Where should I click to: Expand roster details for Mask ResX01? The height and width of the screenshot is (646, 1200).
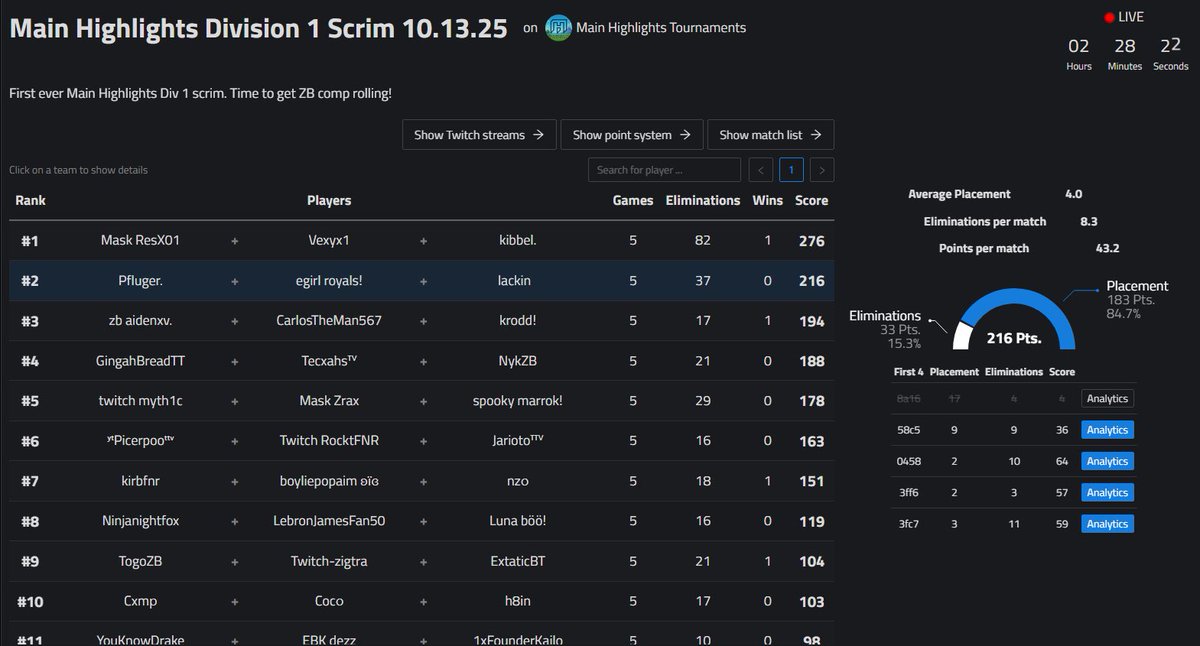(x=140, y=240)
